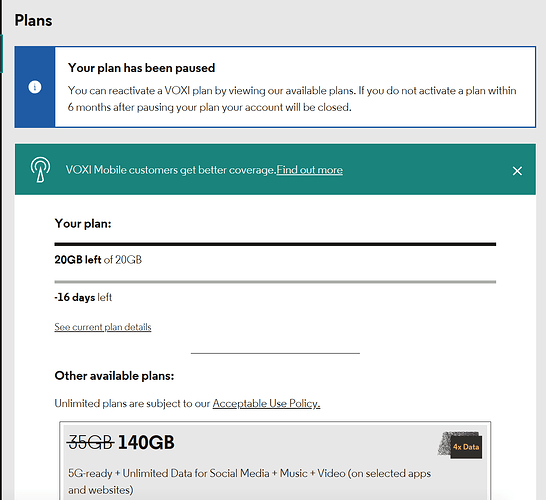
Task: Click the coverage antenna icon
Action: [x=40, y=169]
